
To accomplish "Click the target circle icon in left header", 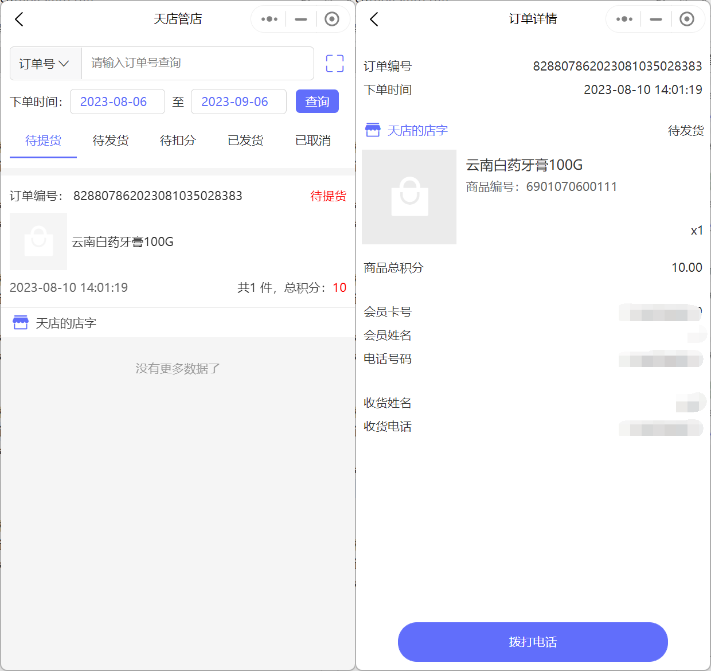I will click(332, 19).
